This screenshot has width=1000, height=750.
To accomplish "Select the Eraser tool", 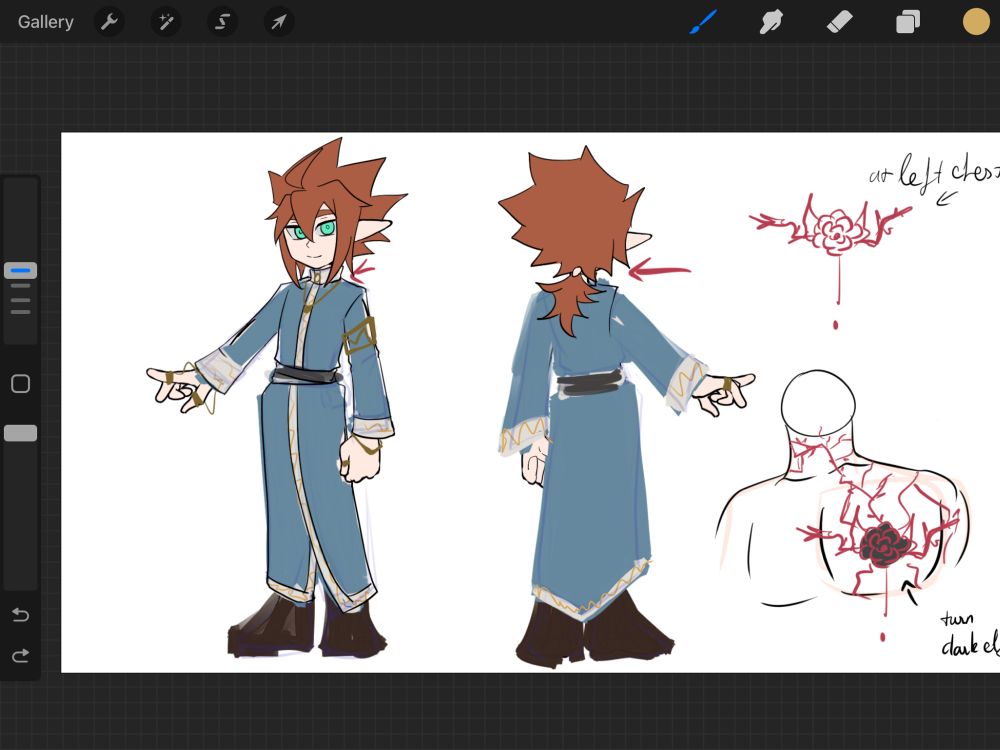I will tap(839, 22).
